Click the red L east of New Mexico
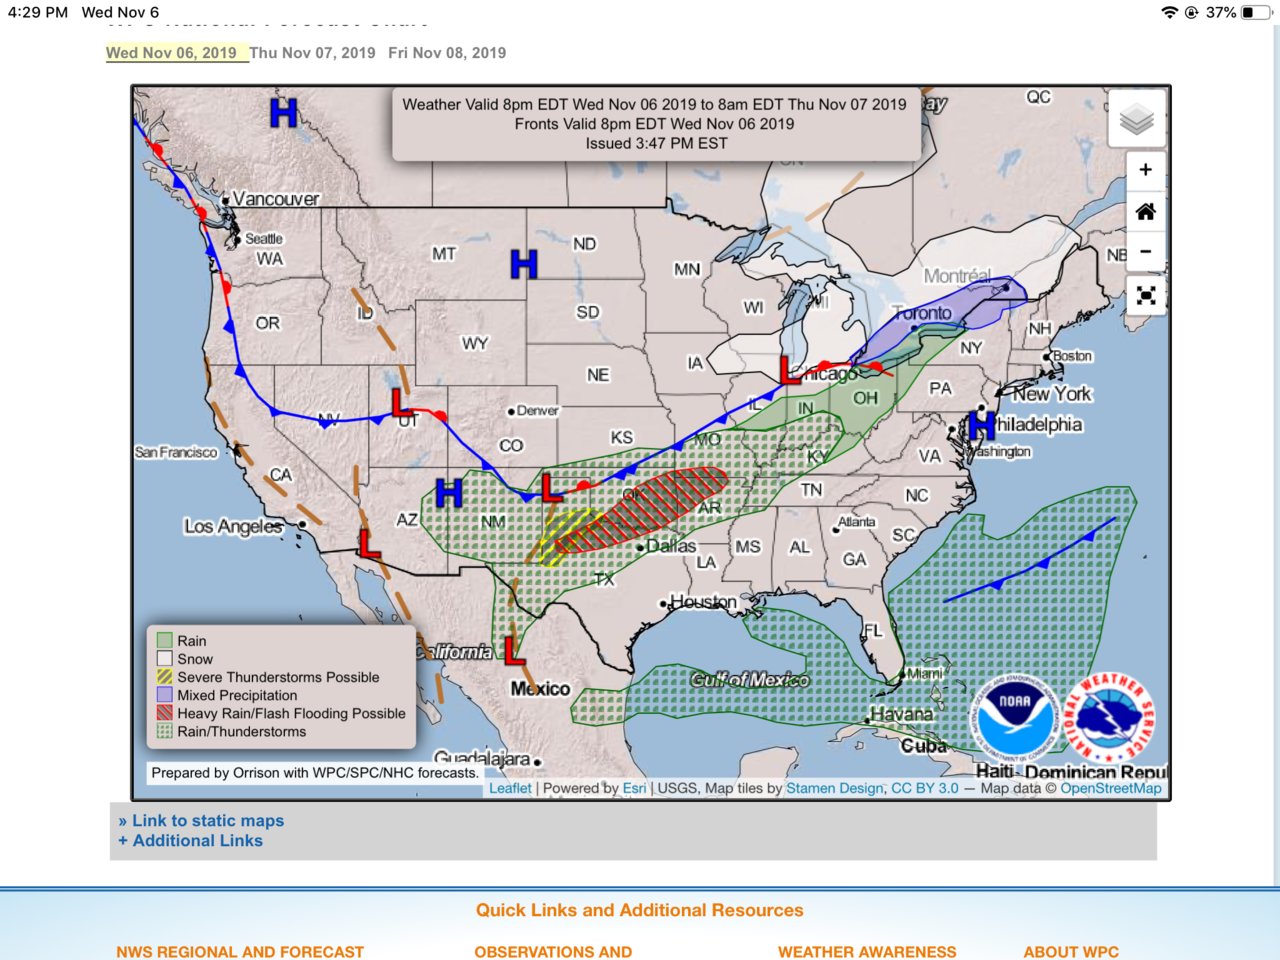 [x=551, y=487]
